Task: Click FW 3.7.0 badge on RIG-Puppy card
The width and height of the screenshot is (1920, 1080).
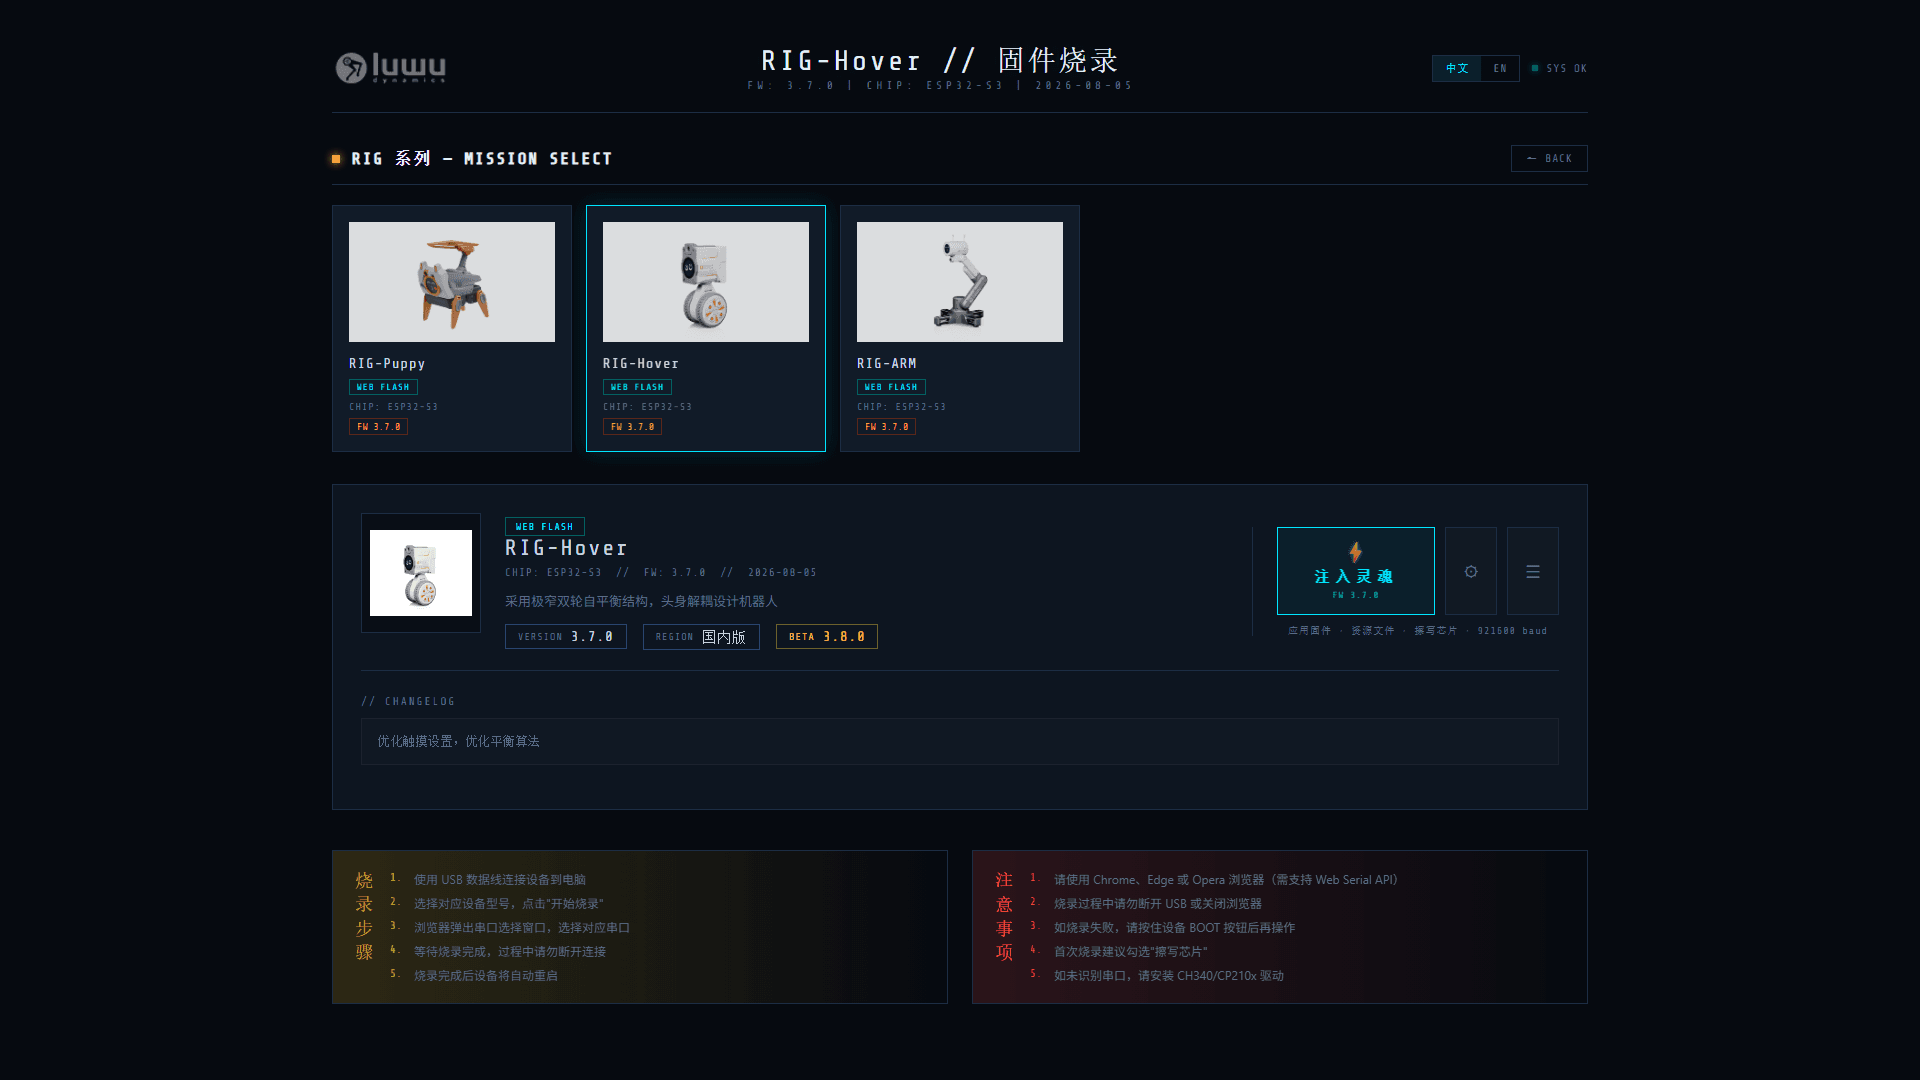Action: click(378, 427)
